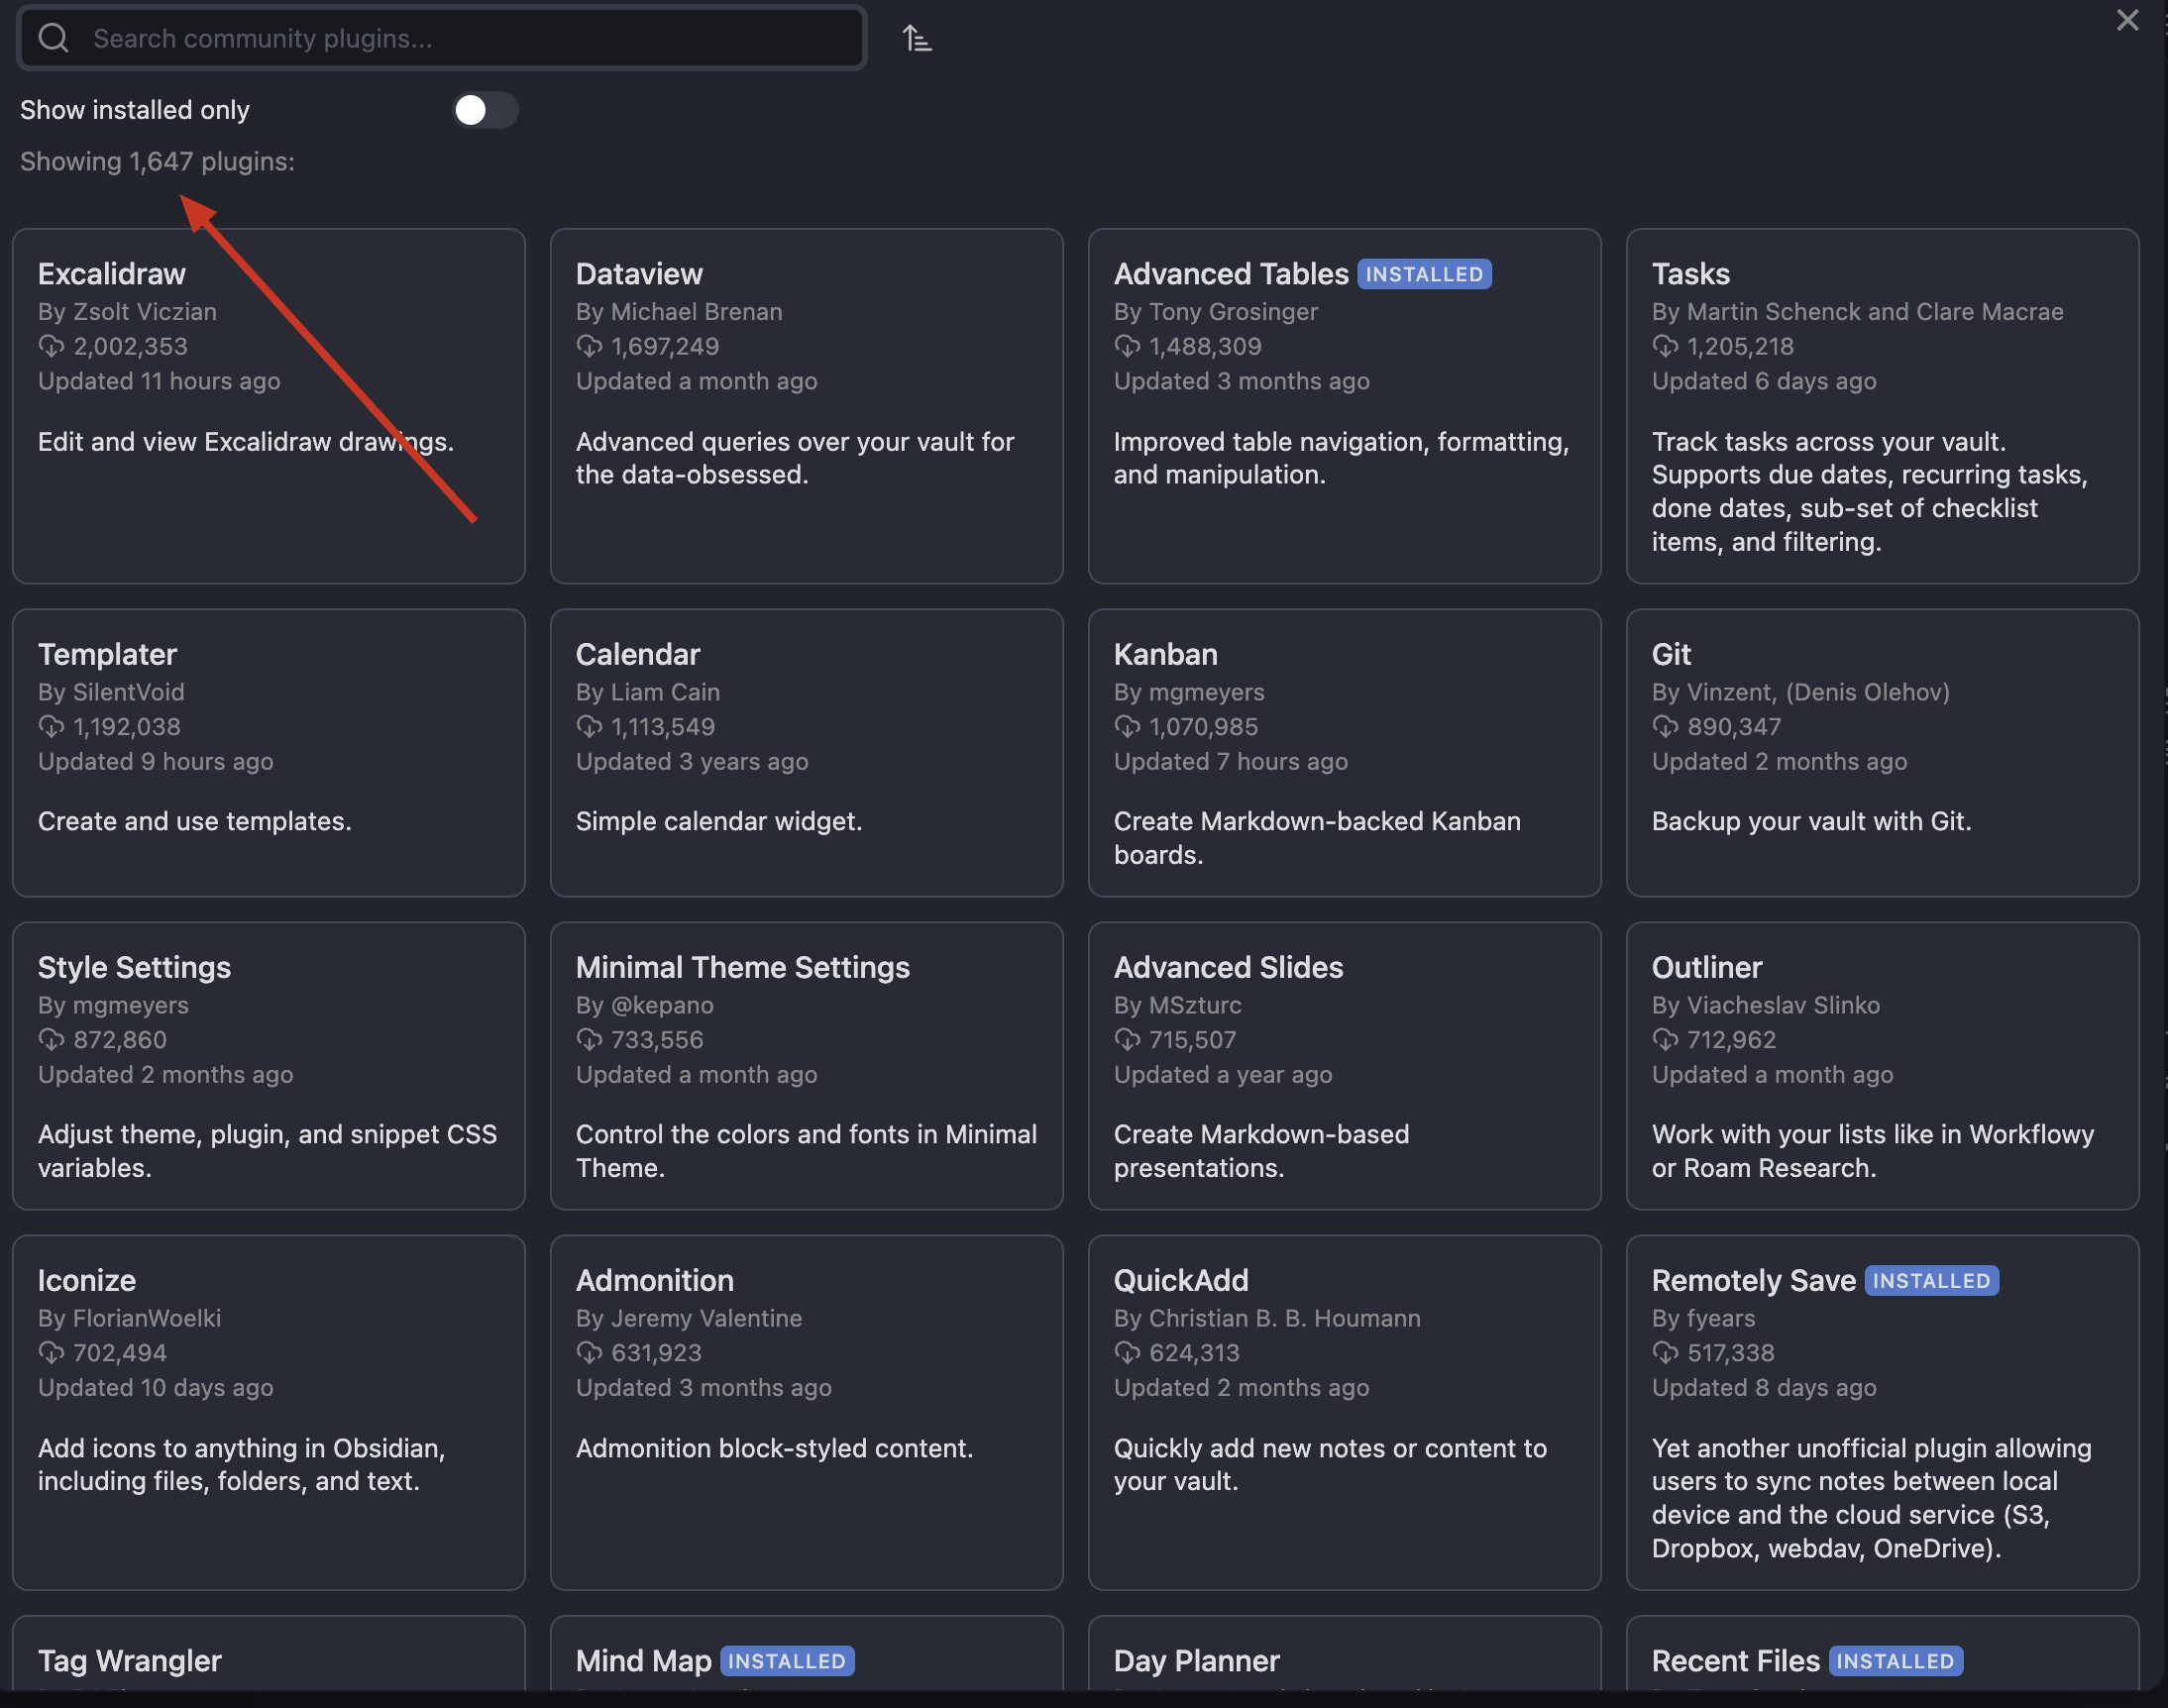Click author text By Christian B. B. Houmann
Screen dimensions: 2168x1708
[x=1267, y=1318]
